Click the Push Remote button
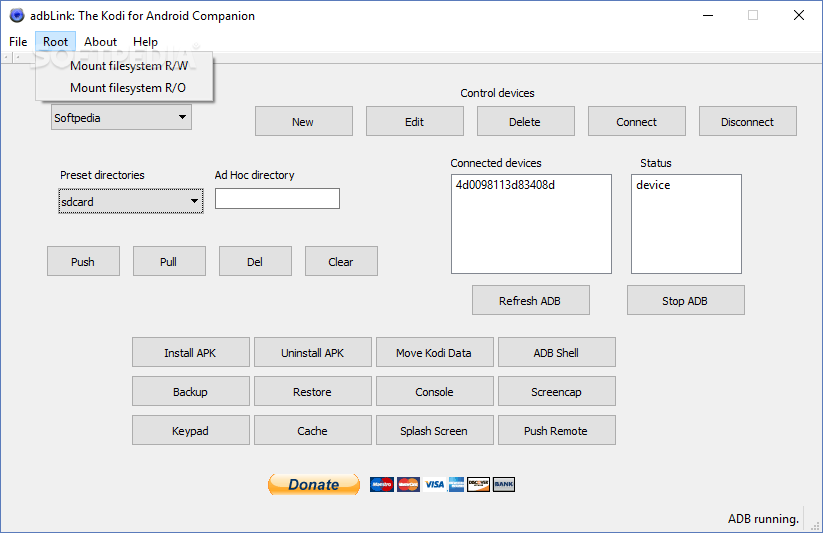 coord(556,430)
